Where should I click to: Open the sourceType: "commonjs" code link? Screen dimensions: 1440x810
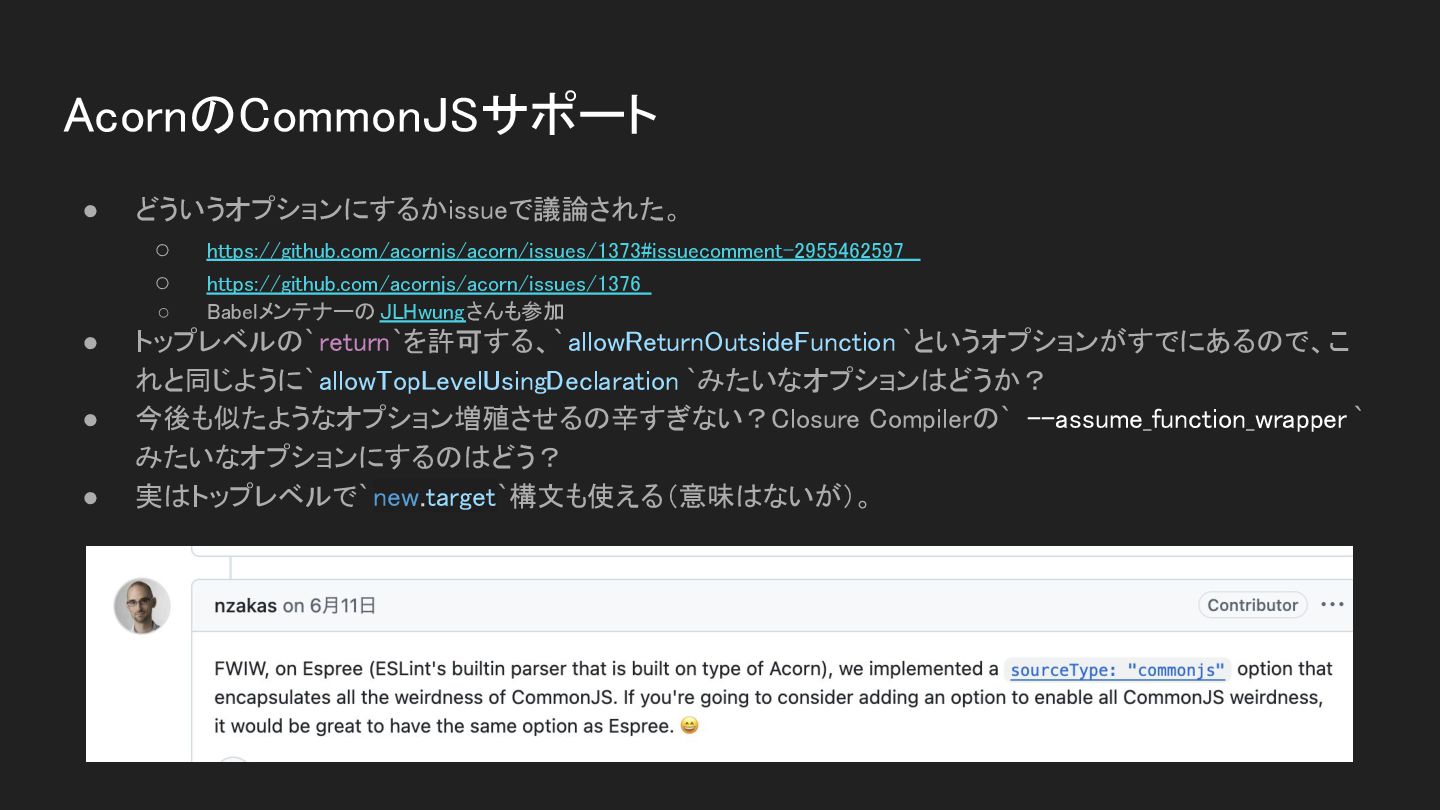pyautogui.click(x=1117, y=670)
